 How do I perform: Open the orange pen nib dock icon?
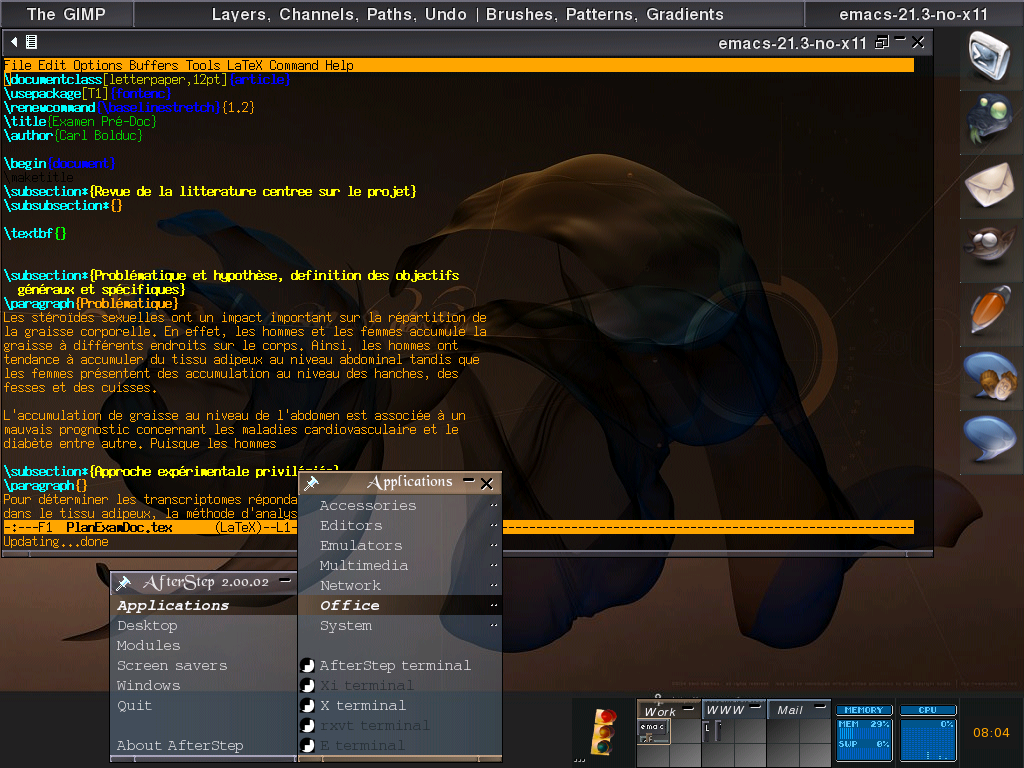tap(991, 310)
